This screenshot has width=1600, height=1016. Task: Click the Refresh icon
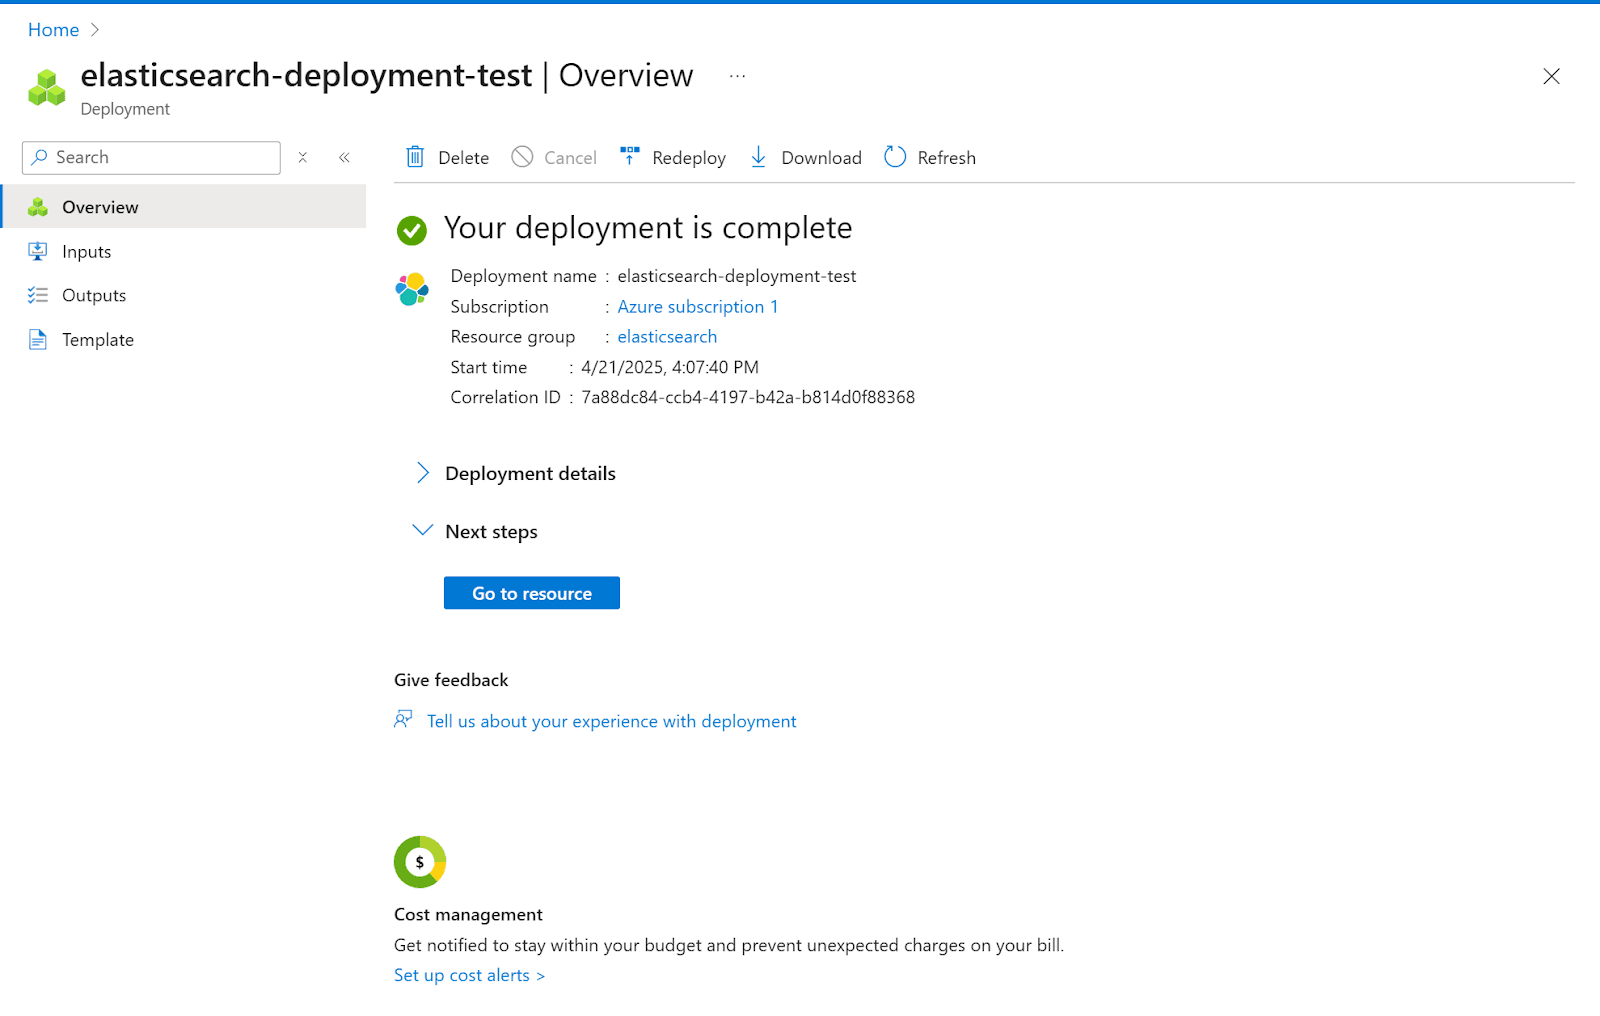pyautogui.click(x=893, y=157)
